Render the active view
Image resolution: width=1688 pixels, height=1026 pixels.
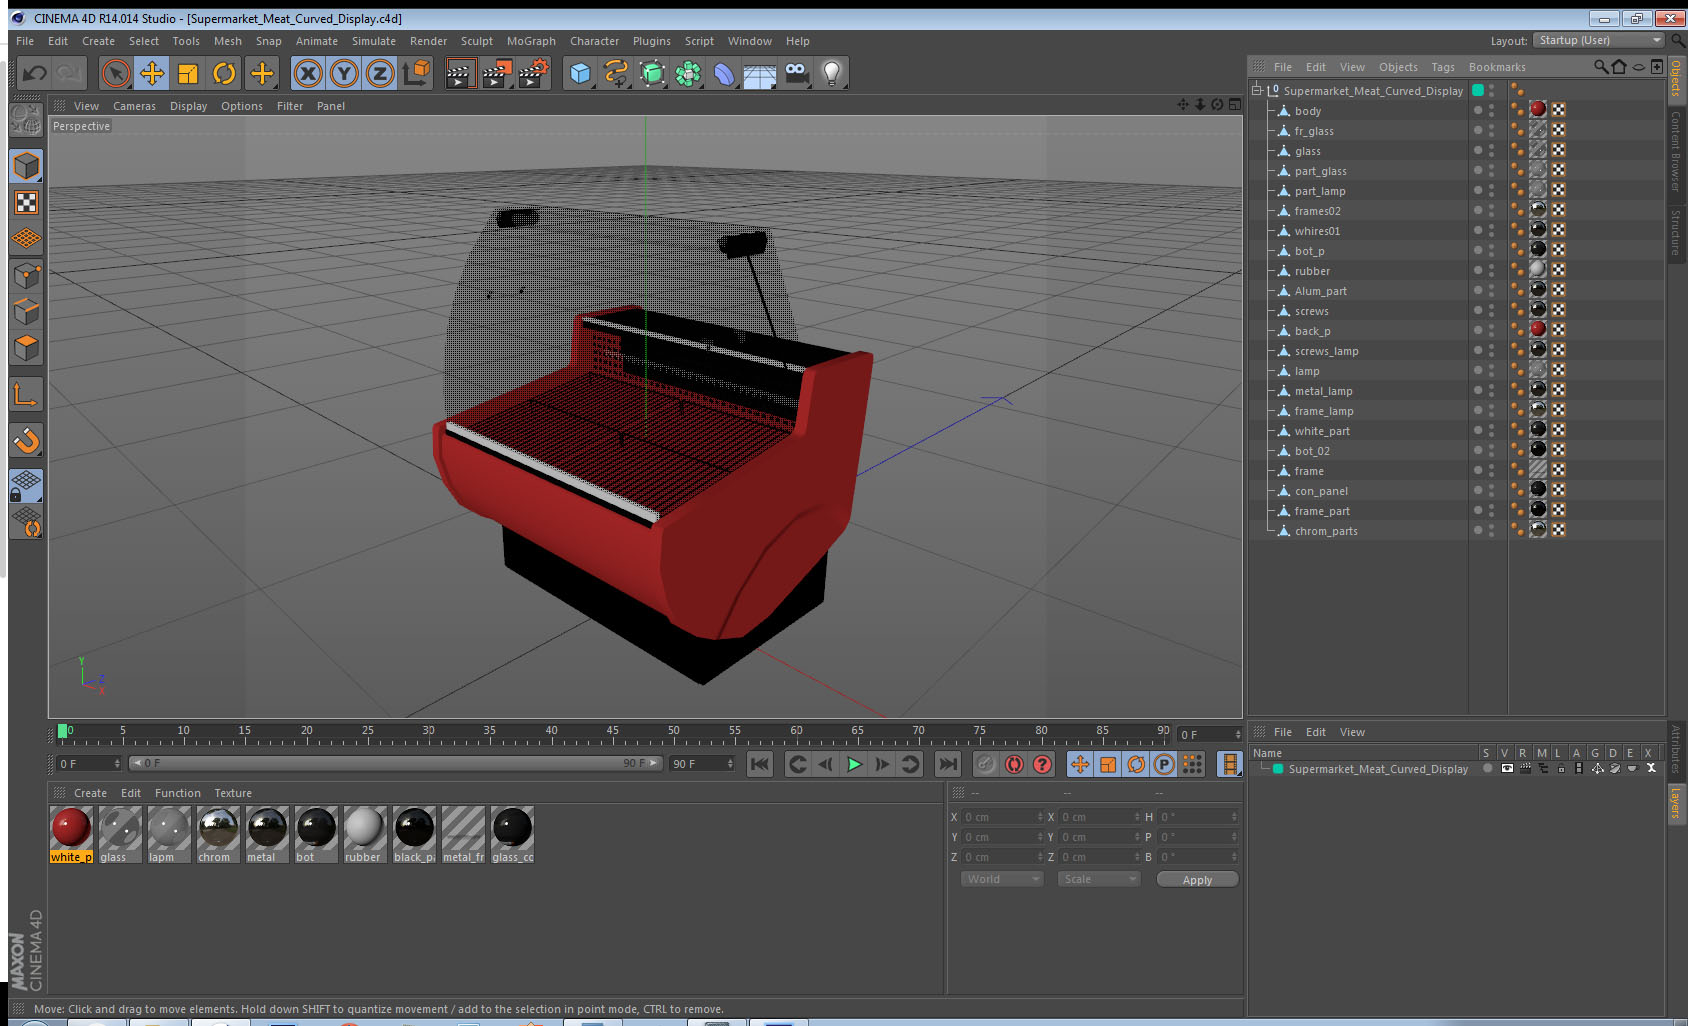(x=460, y=73)
